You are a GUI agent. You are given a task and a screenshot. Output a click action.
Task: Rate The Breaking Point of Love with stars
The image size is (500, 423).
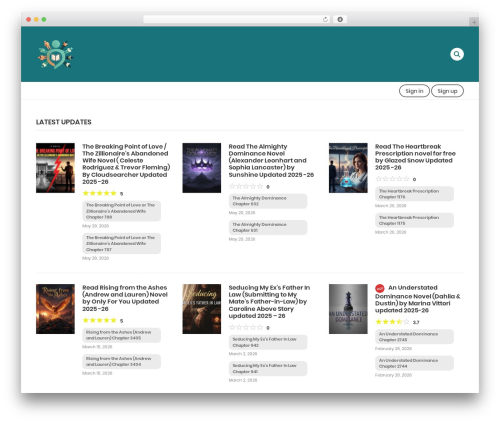click(x=99, y=193)
